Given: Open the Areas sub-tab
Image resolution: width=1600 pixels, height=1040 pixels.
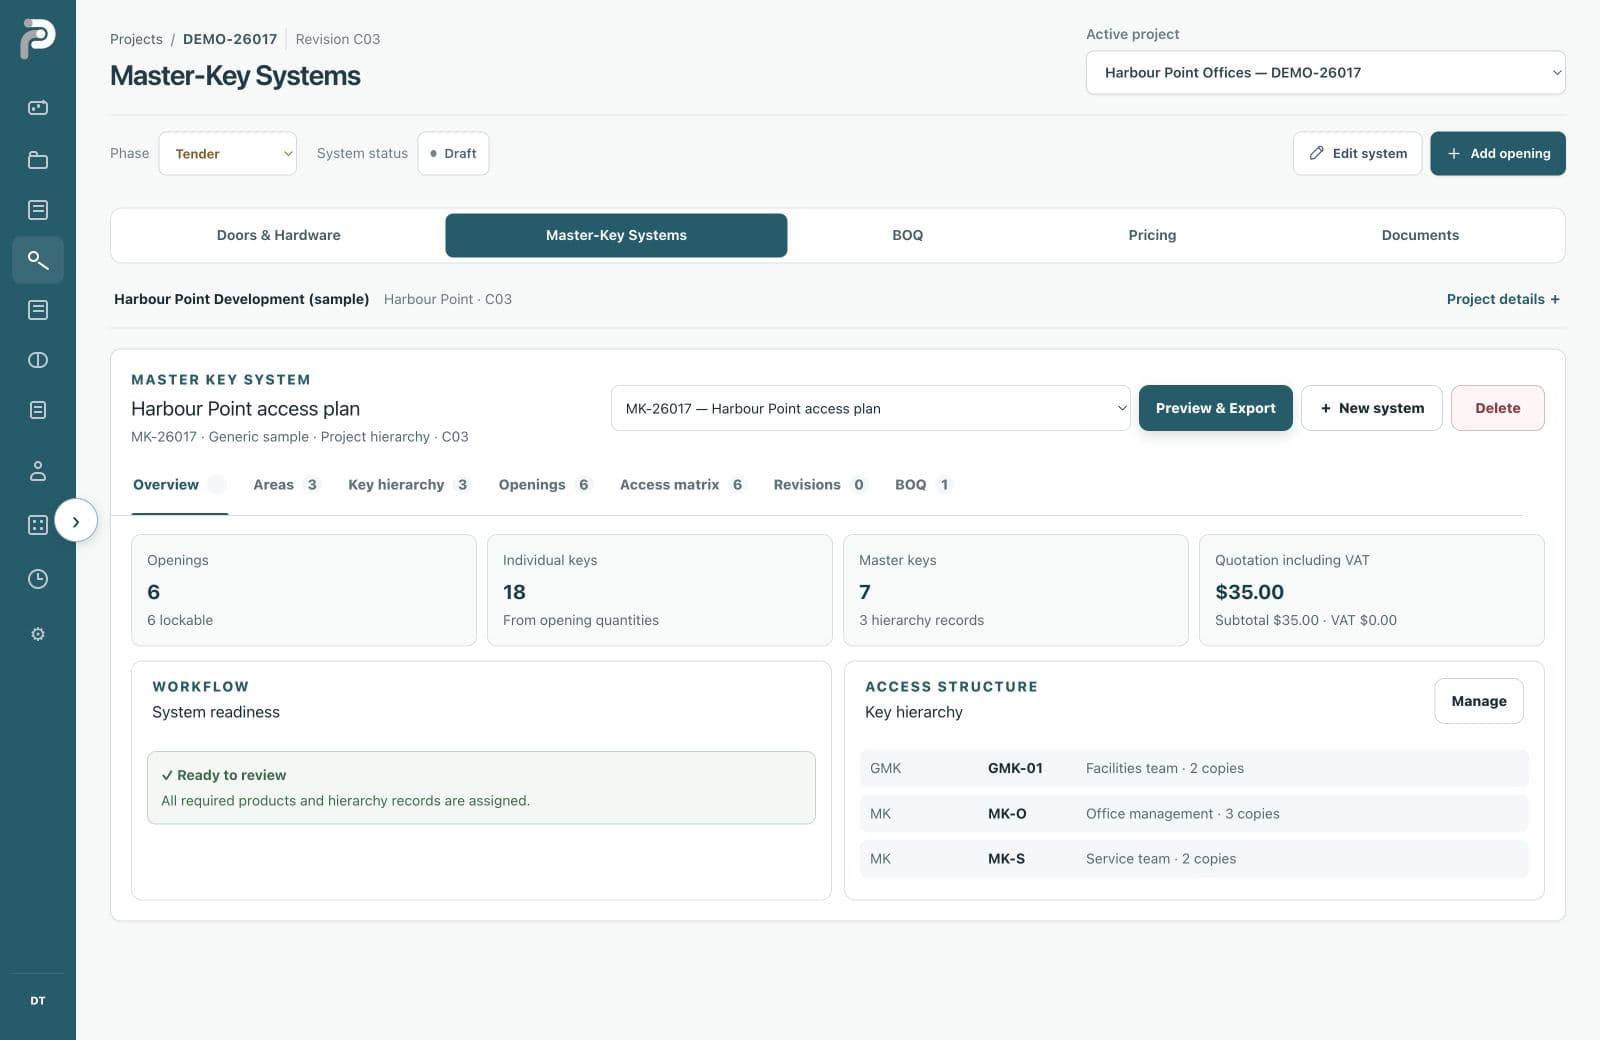Looking at the screenshot, I should tap(285, 485).
